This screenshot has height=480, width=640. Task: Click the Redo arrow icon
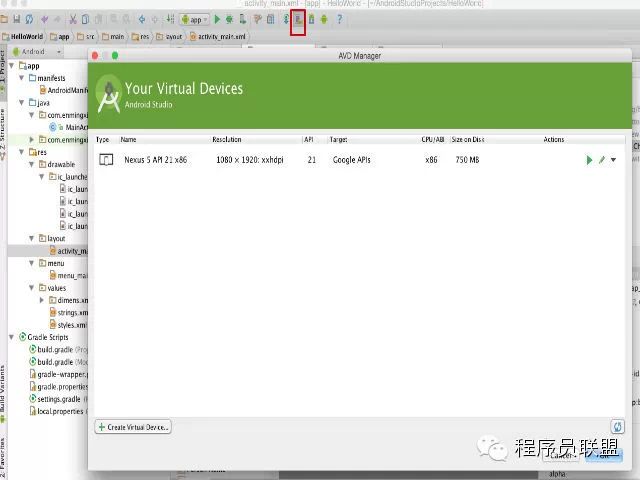click(x=57, y=19)
